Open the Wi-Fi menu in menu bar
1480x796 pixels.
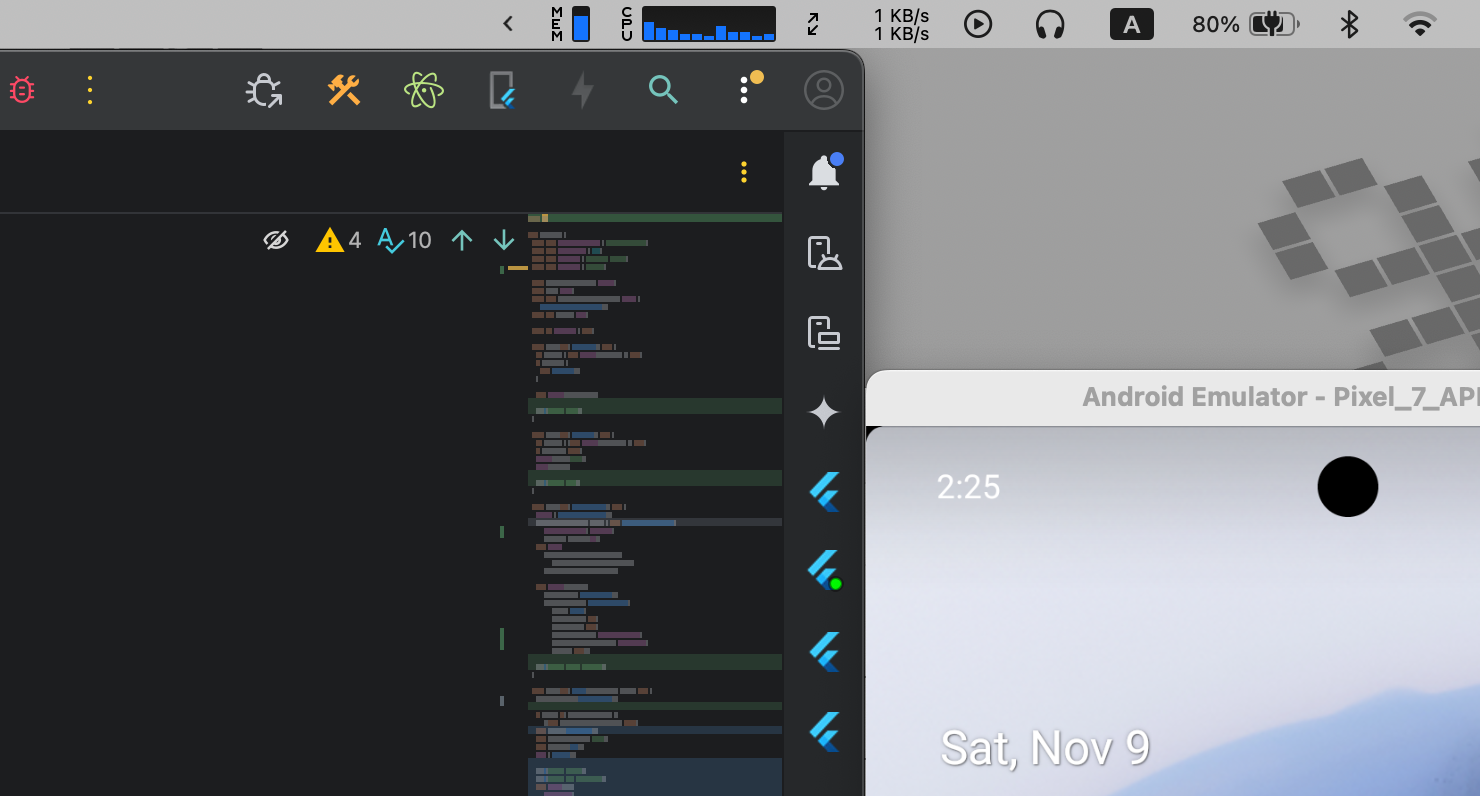tap(1420, 24)
